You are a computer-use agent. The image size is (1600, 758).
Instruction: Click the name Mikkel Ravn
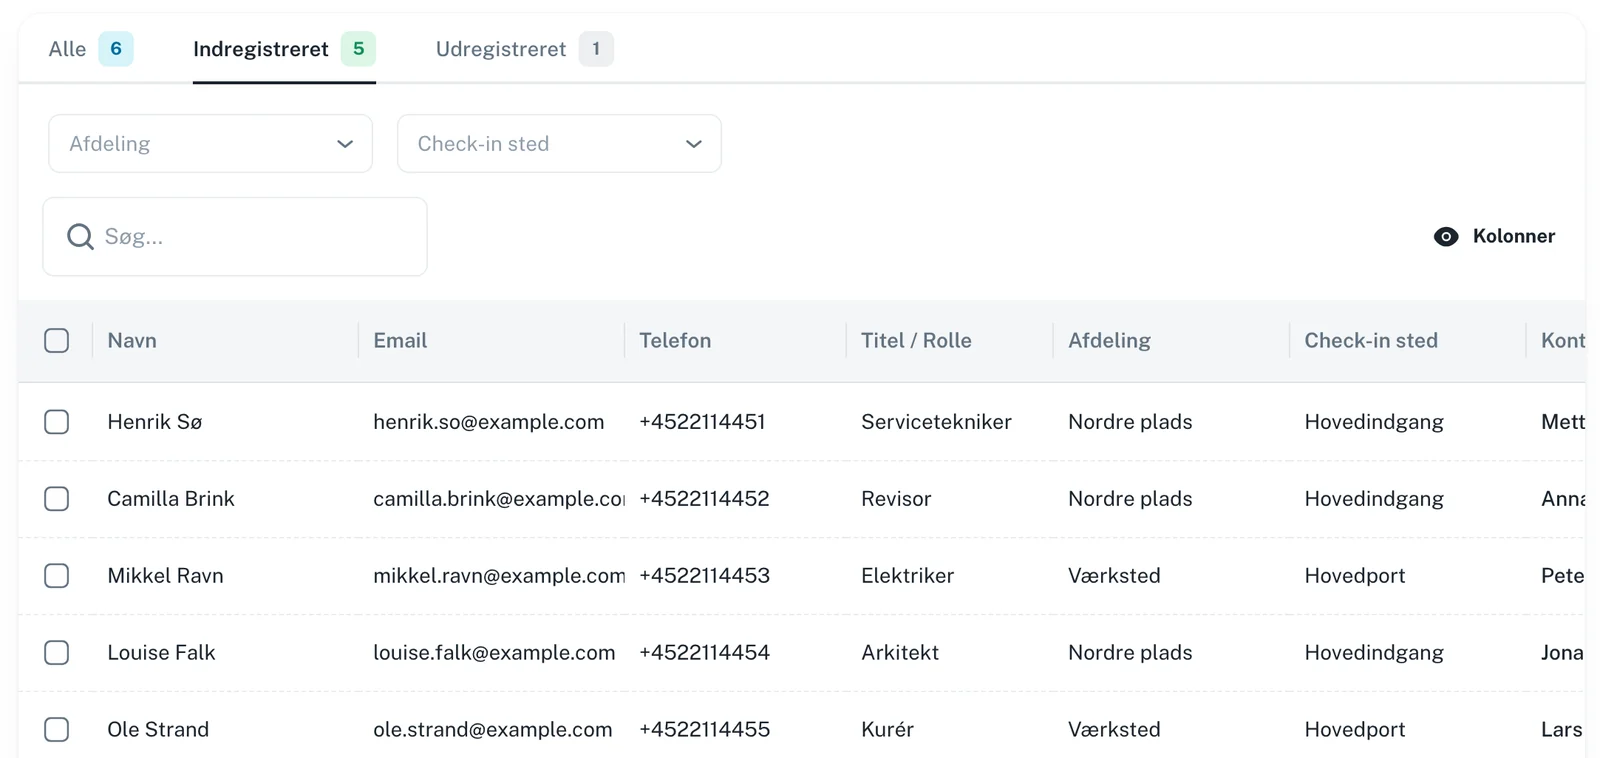[x=165, y=576]
